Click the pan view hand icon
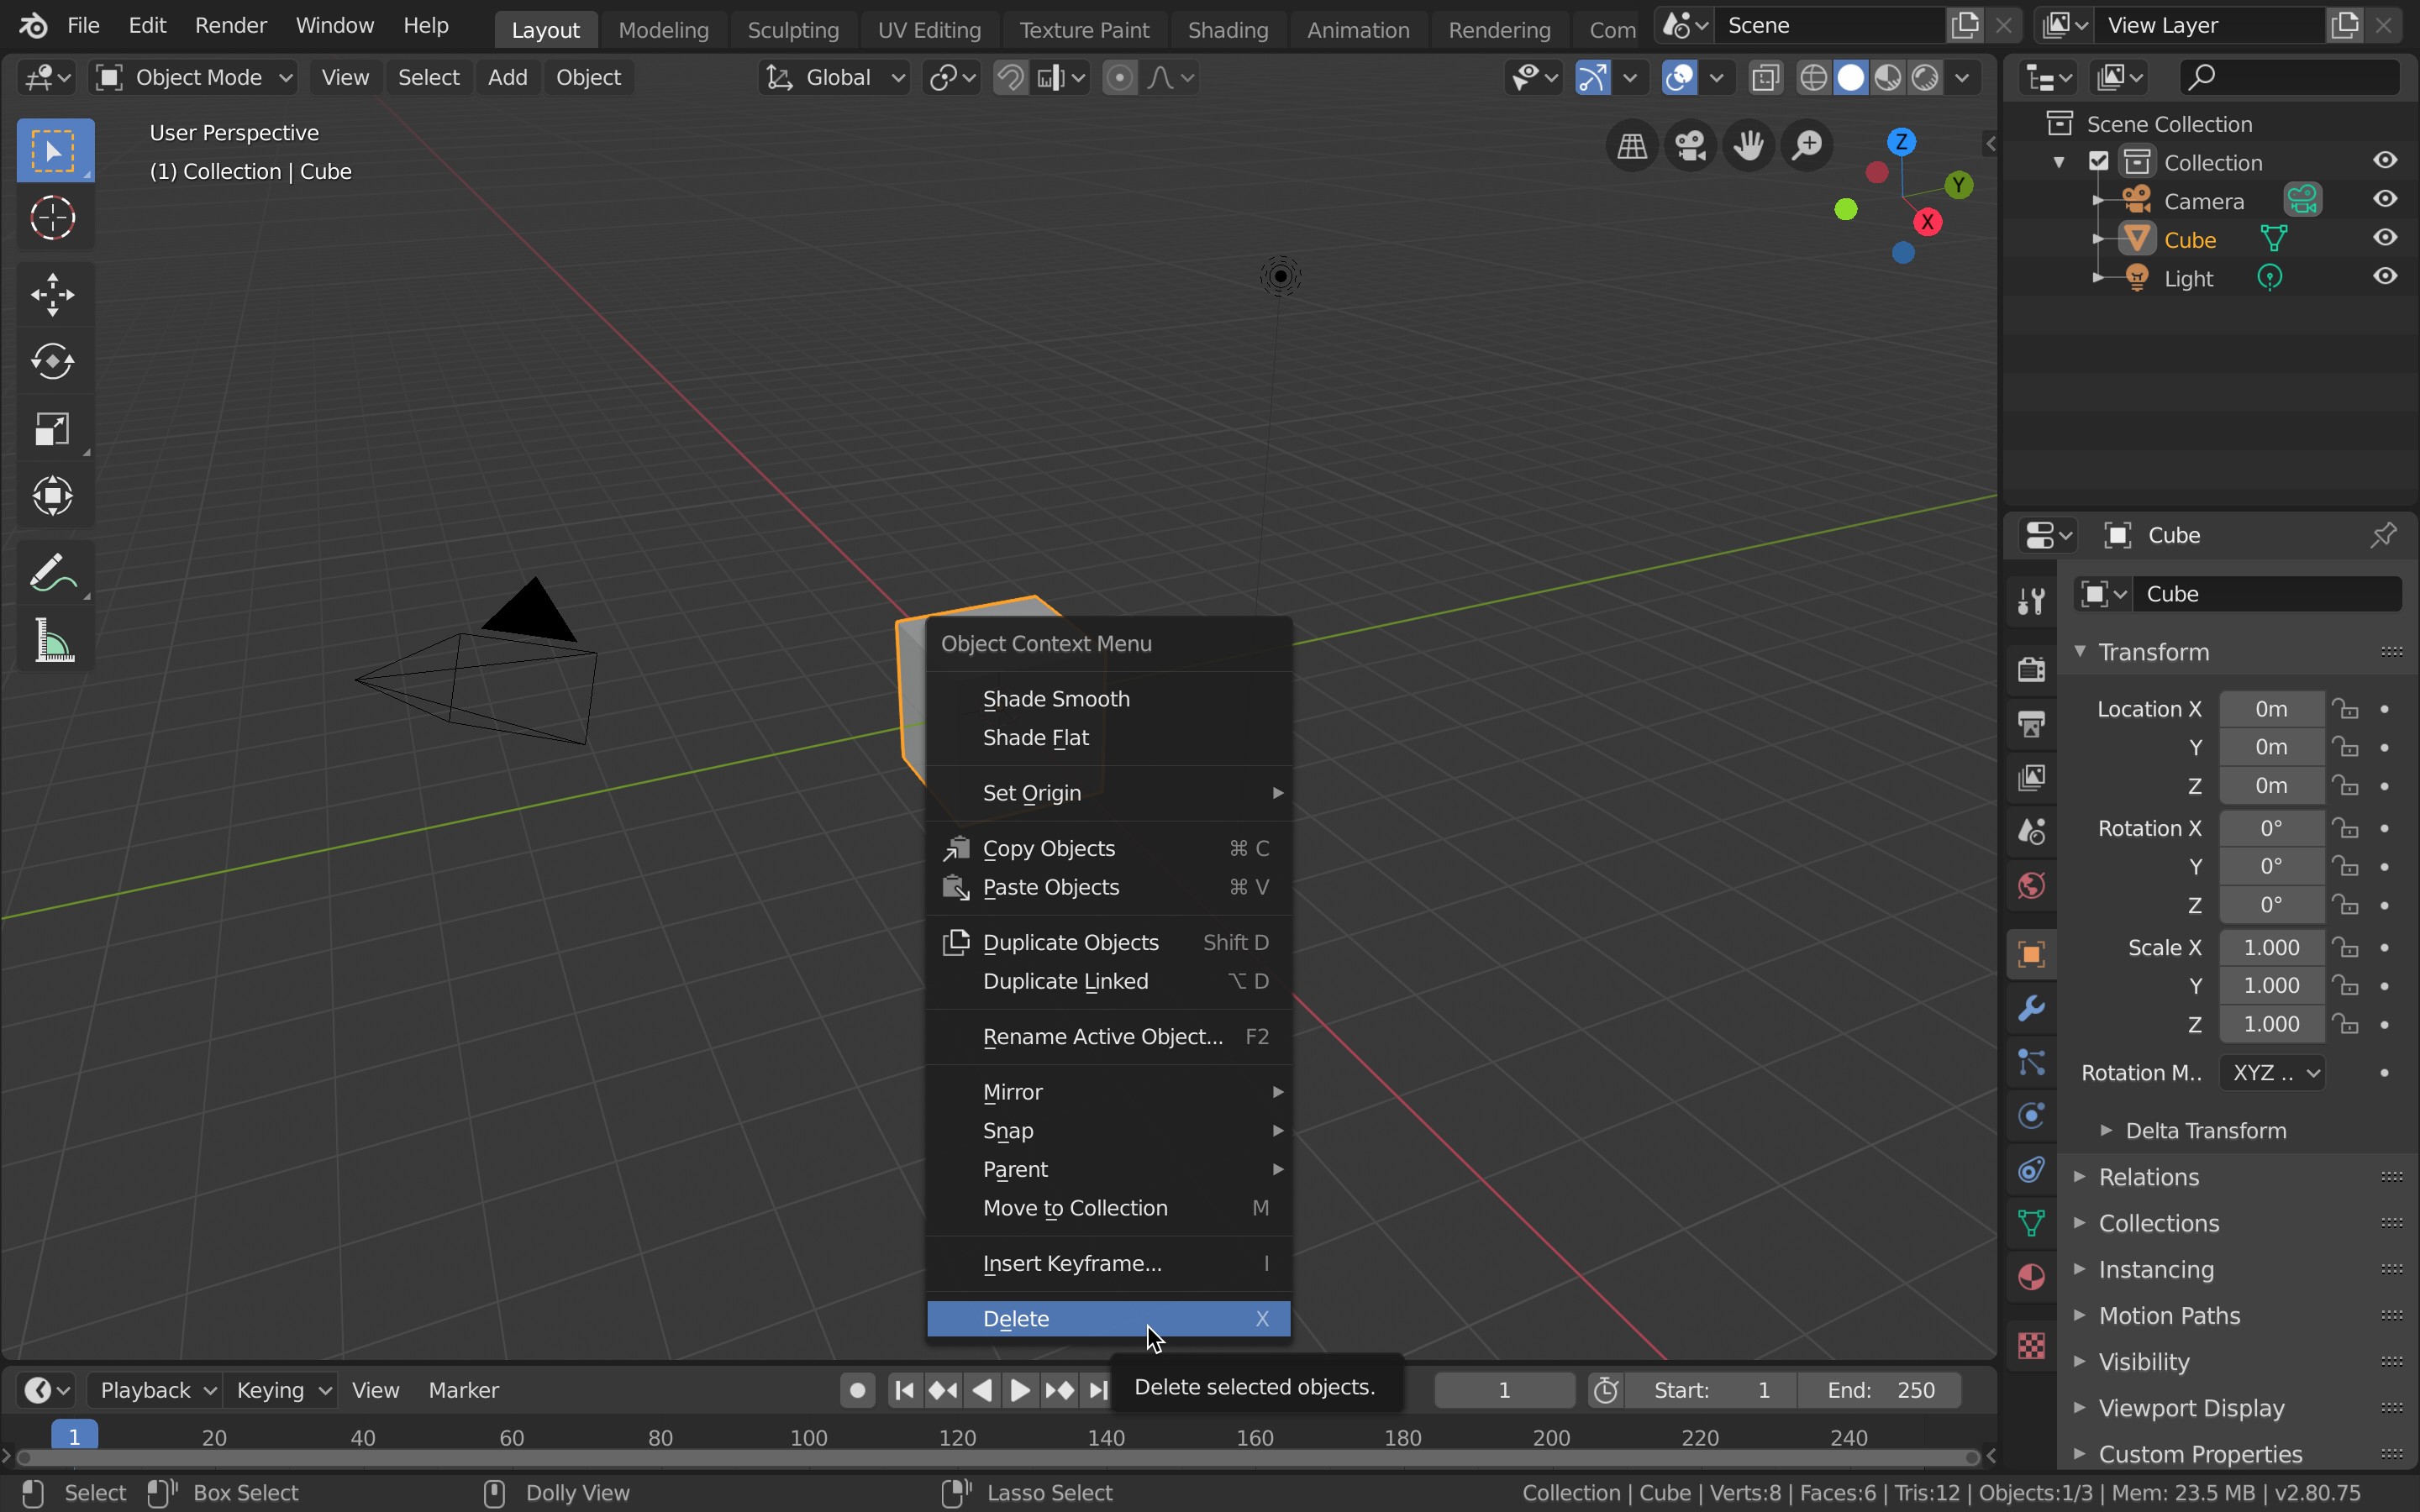The image size is (2420, 1512). click(1749, 146)
